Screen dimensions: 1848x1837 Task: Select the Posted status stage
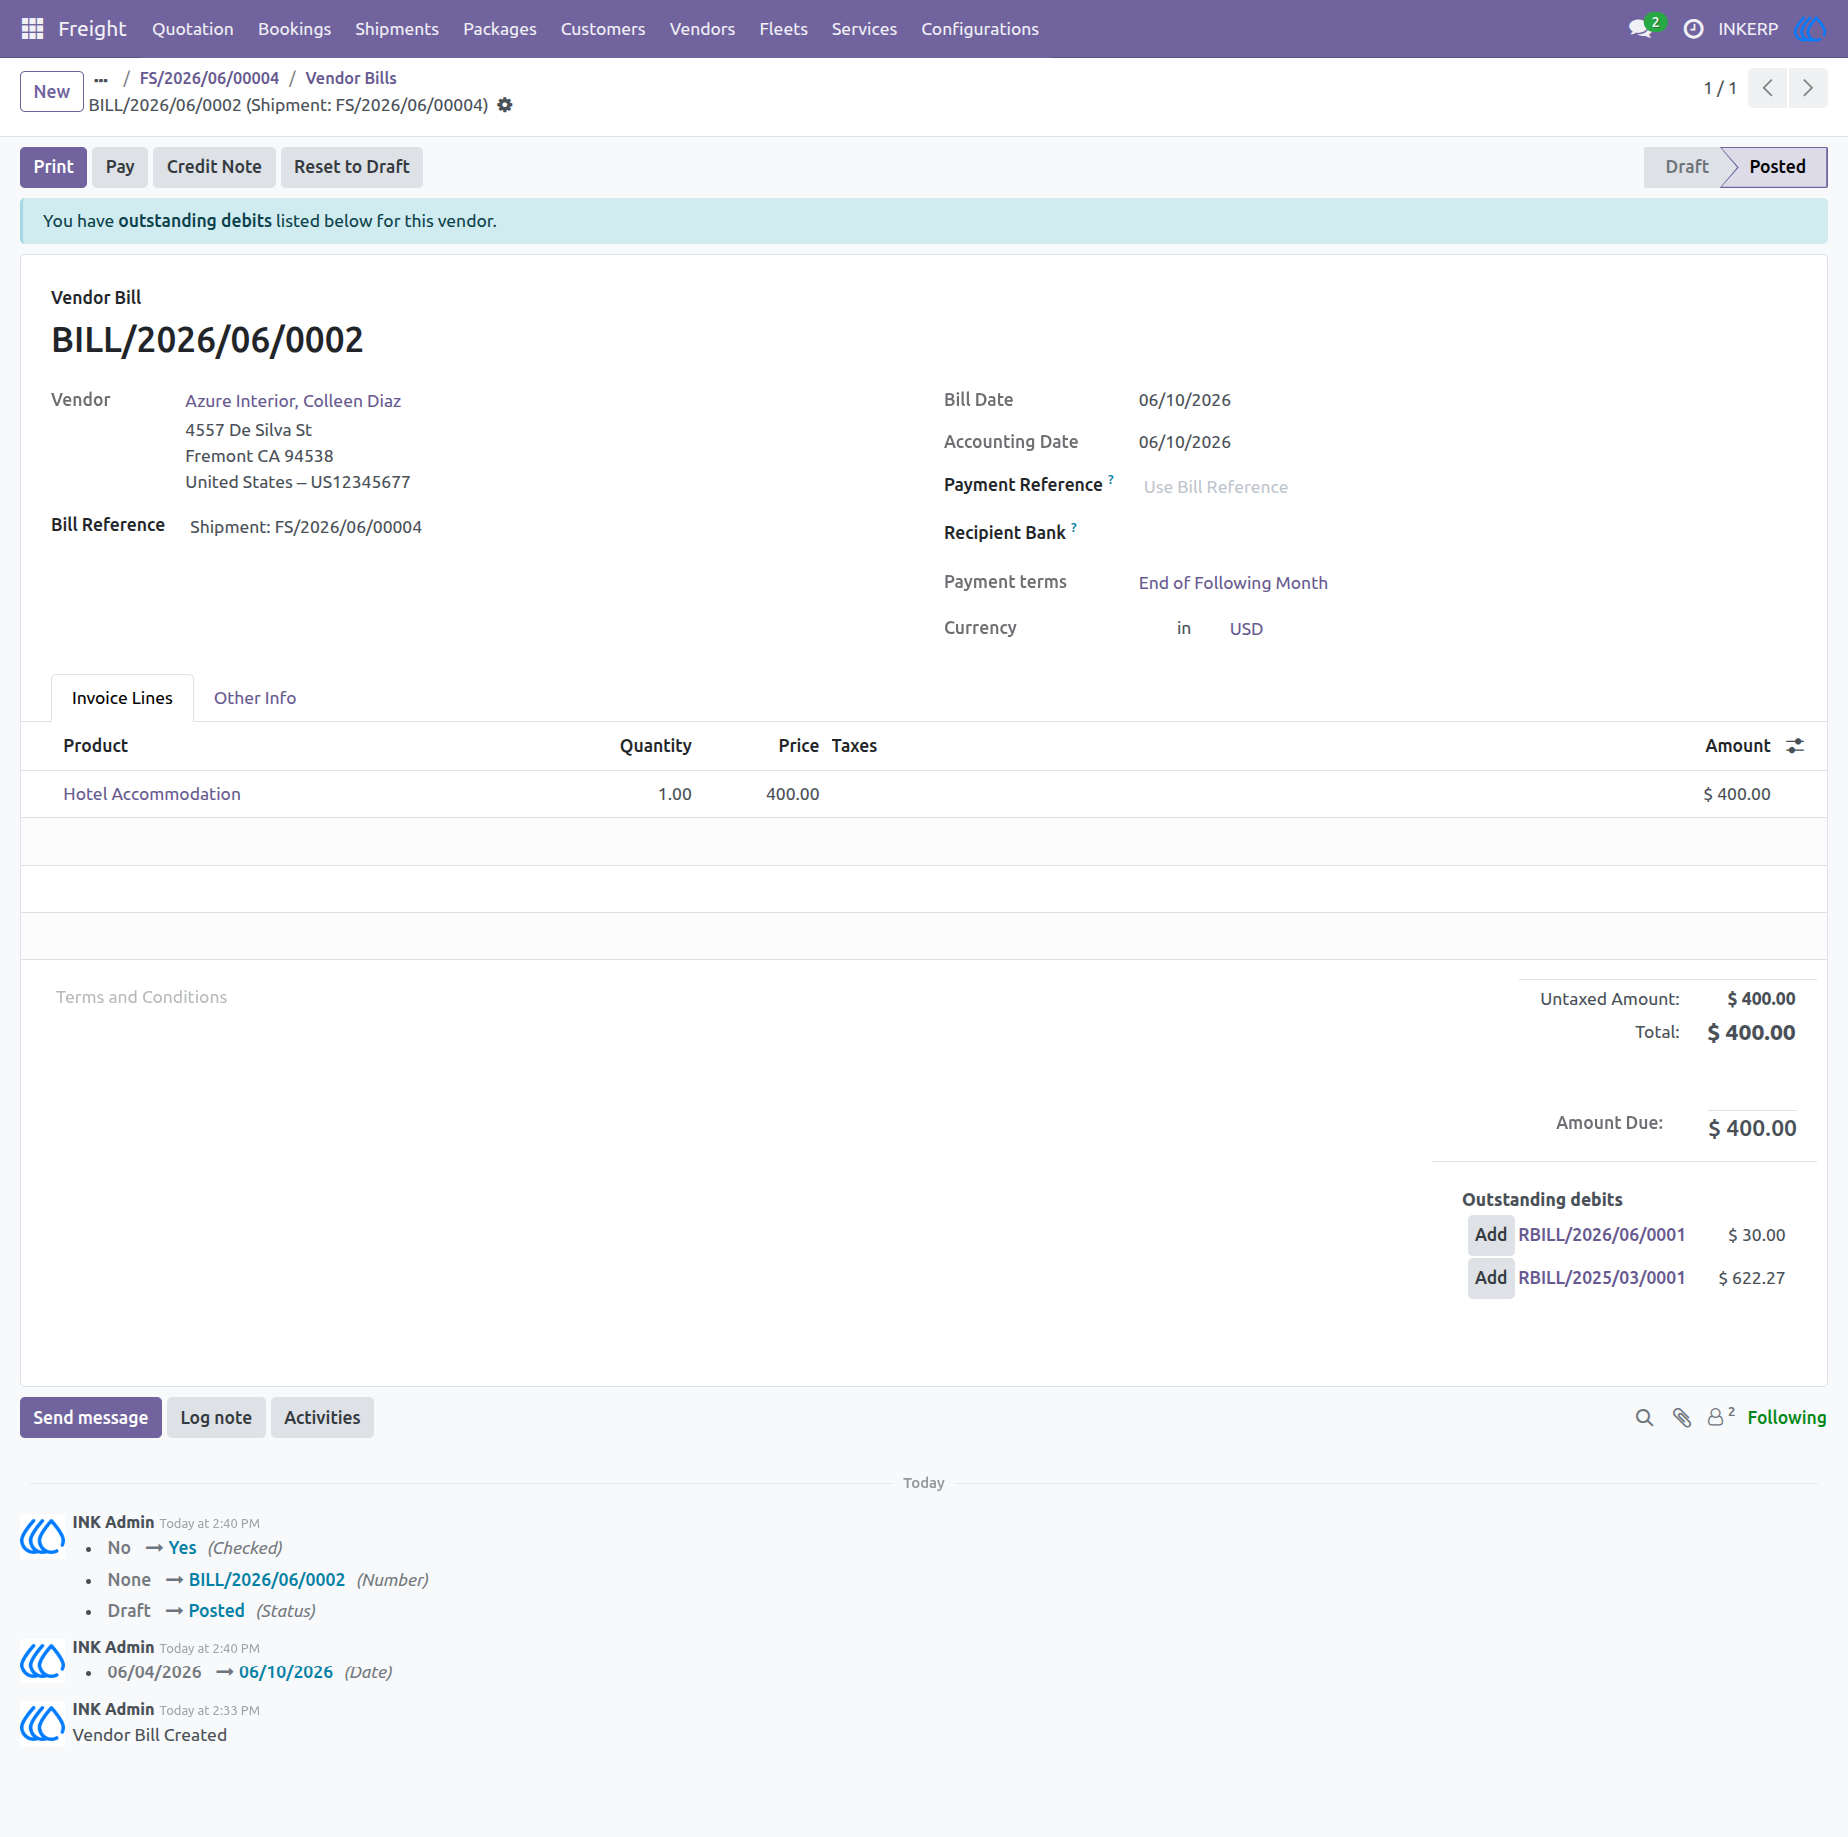point(1777,167)
